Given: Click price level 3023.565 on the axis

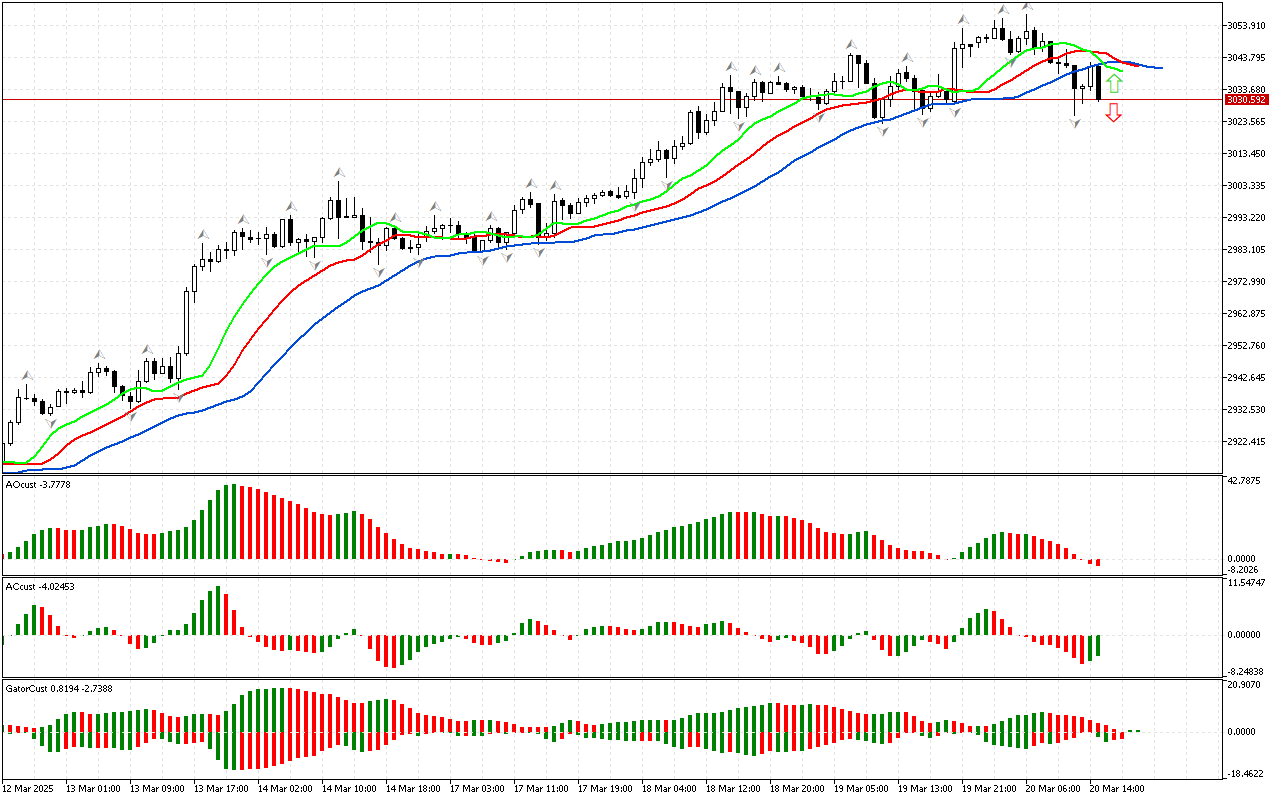Looking at the screenshot, I should click(x=1248, y=121).
